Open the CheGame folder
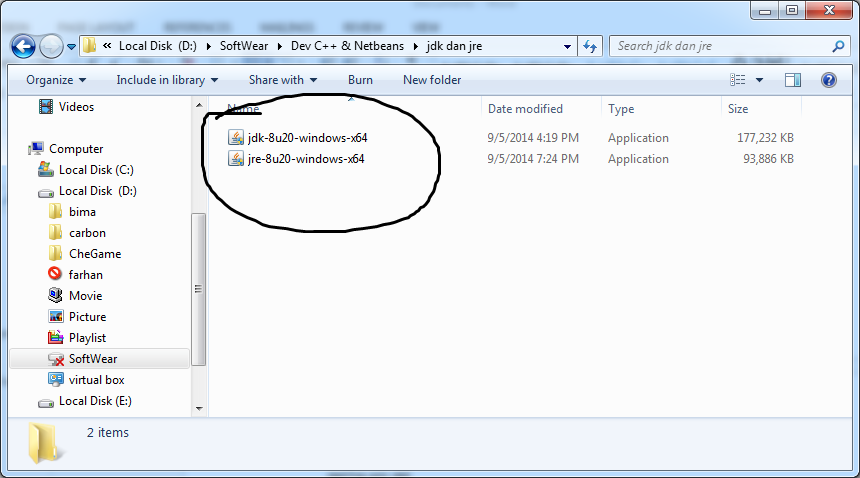Image resolution: width=860 pixels, height=478 pixels. coord(95,254)
